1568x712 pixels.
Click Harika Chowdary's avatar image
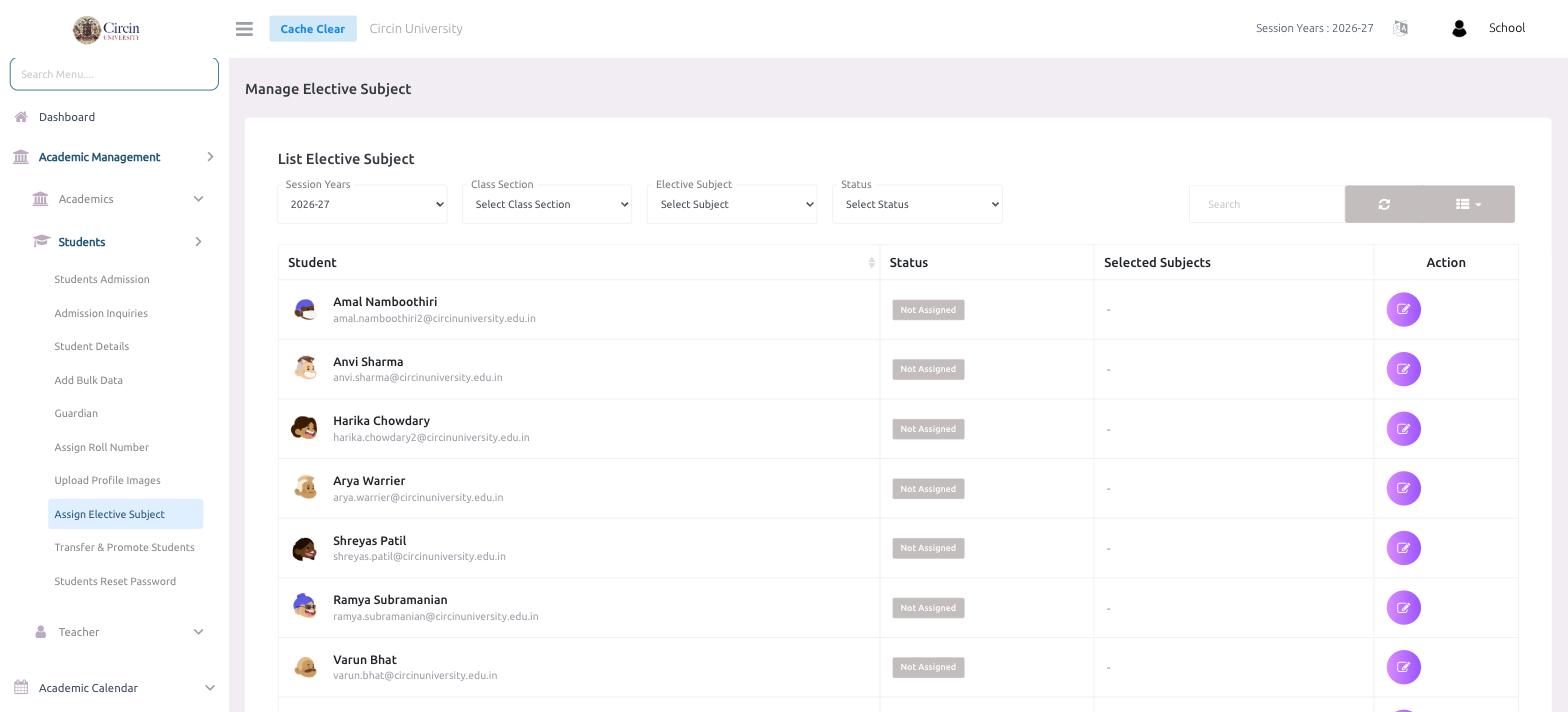[x=305, y=429]
